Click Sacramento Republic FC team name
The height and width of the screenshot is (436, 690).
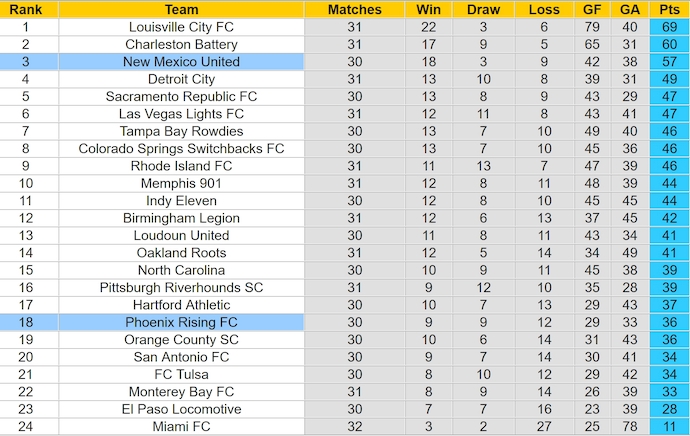point(181,96)
